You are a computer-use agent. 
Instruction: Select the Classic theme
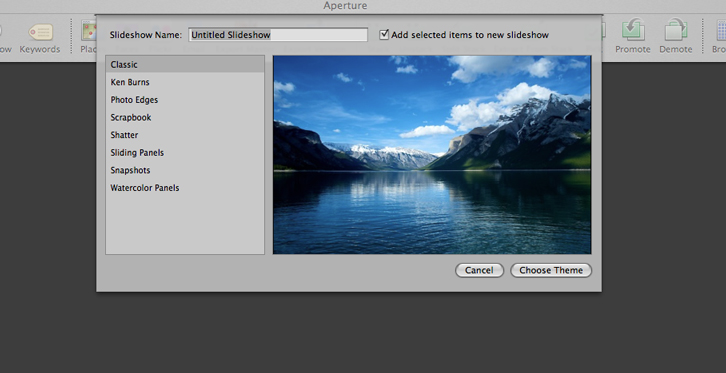pos(185,65)
